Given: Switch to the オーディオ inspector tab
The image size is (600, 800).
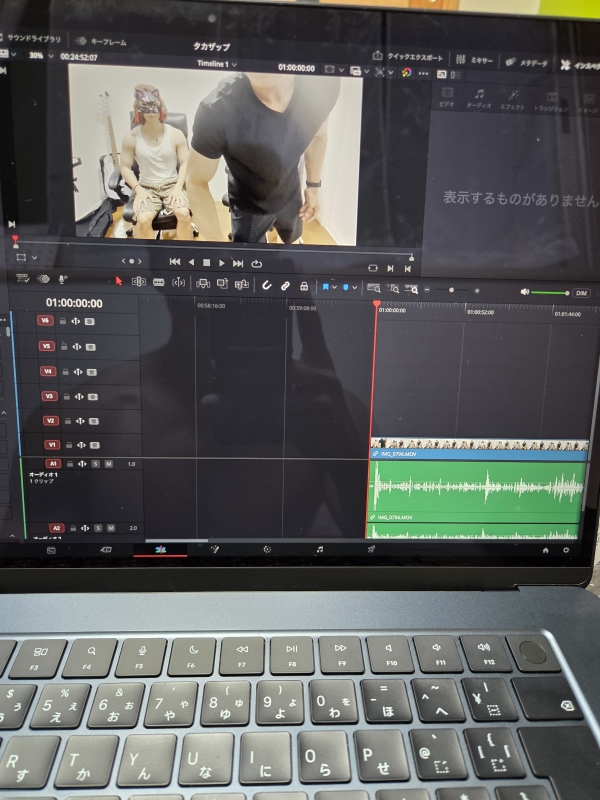Looking at the screenshot, I should coord(479,98).
